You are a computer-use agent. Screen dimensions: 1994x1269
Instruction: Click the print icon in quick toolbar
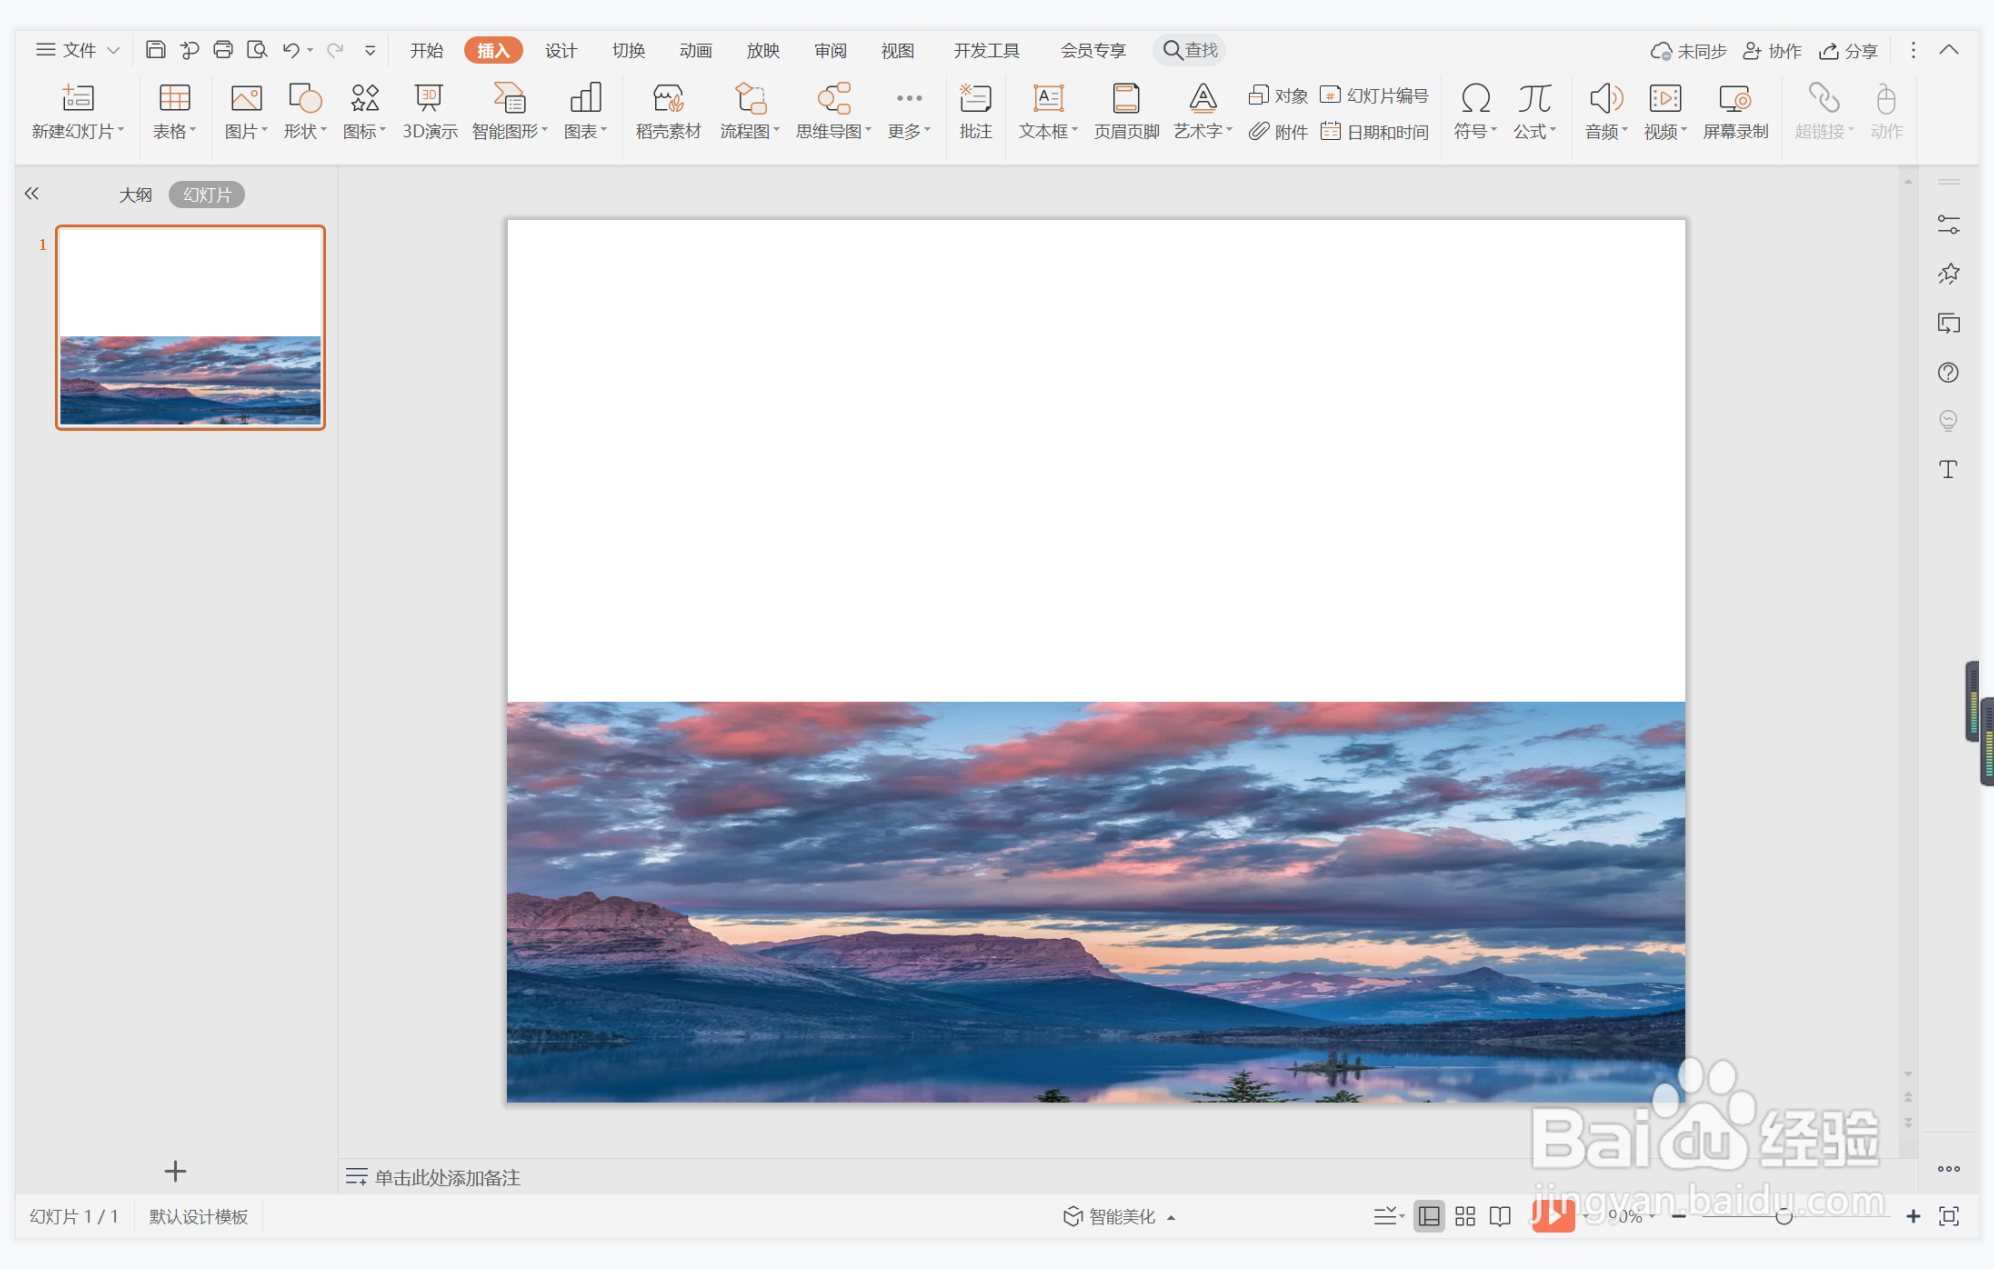tap(223, 50)
